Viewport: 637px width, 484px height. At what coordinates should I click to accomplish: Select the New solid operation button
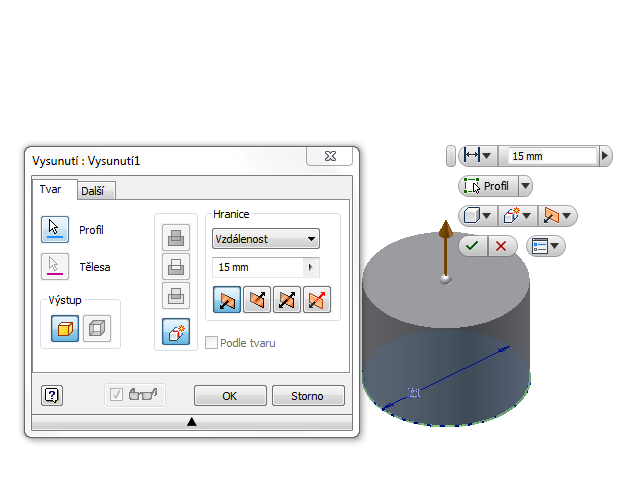coord(176,332)
